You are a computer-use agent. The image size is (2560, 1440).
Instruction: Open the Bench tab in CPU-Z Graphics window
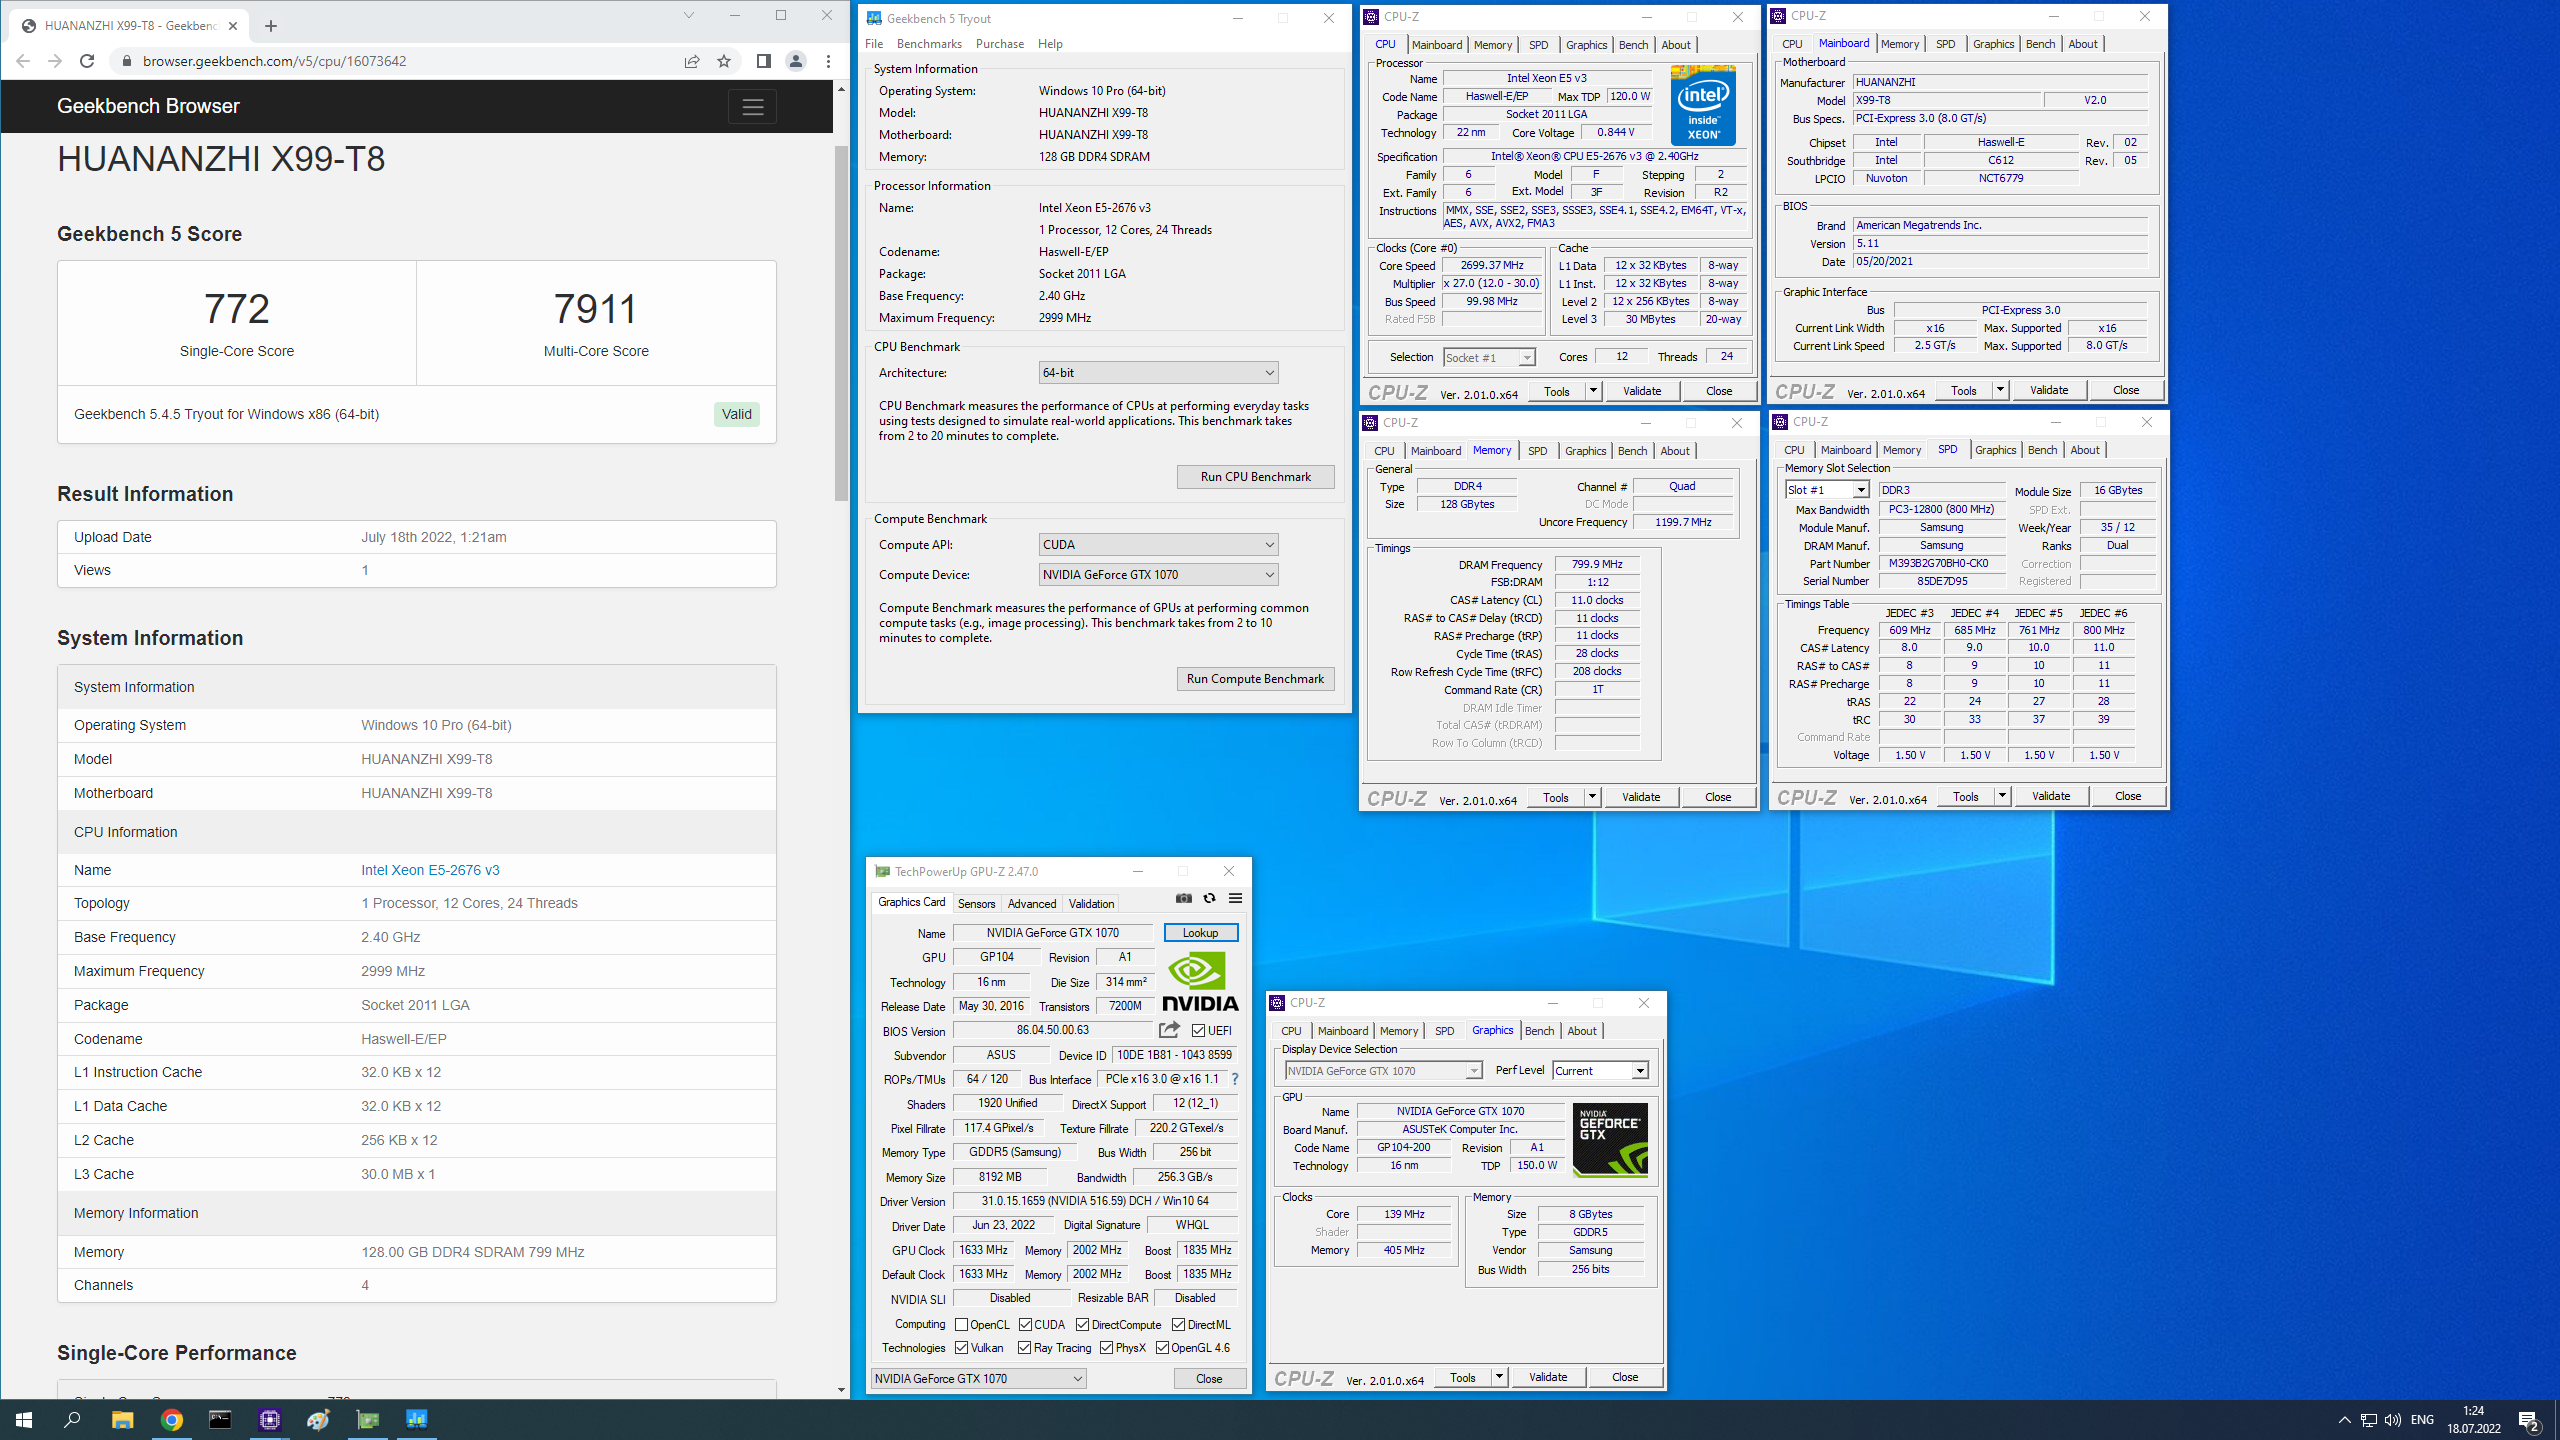click(1539, 1031)
